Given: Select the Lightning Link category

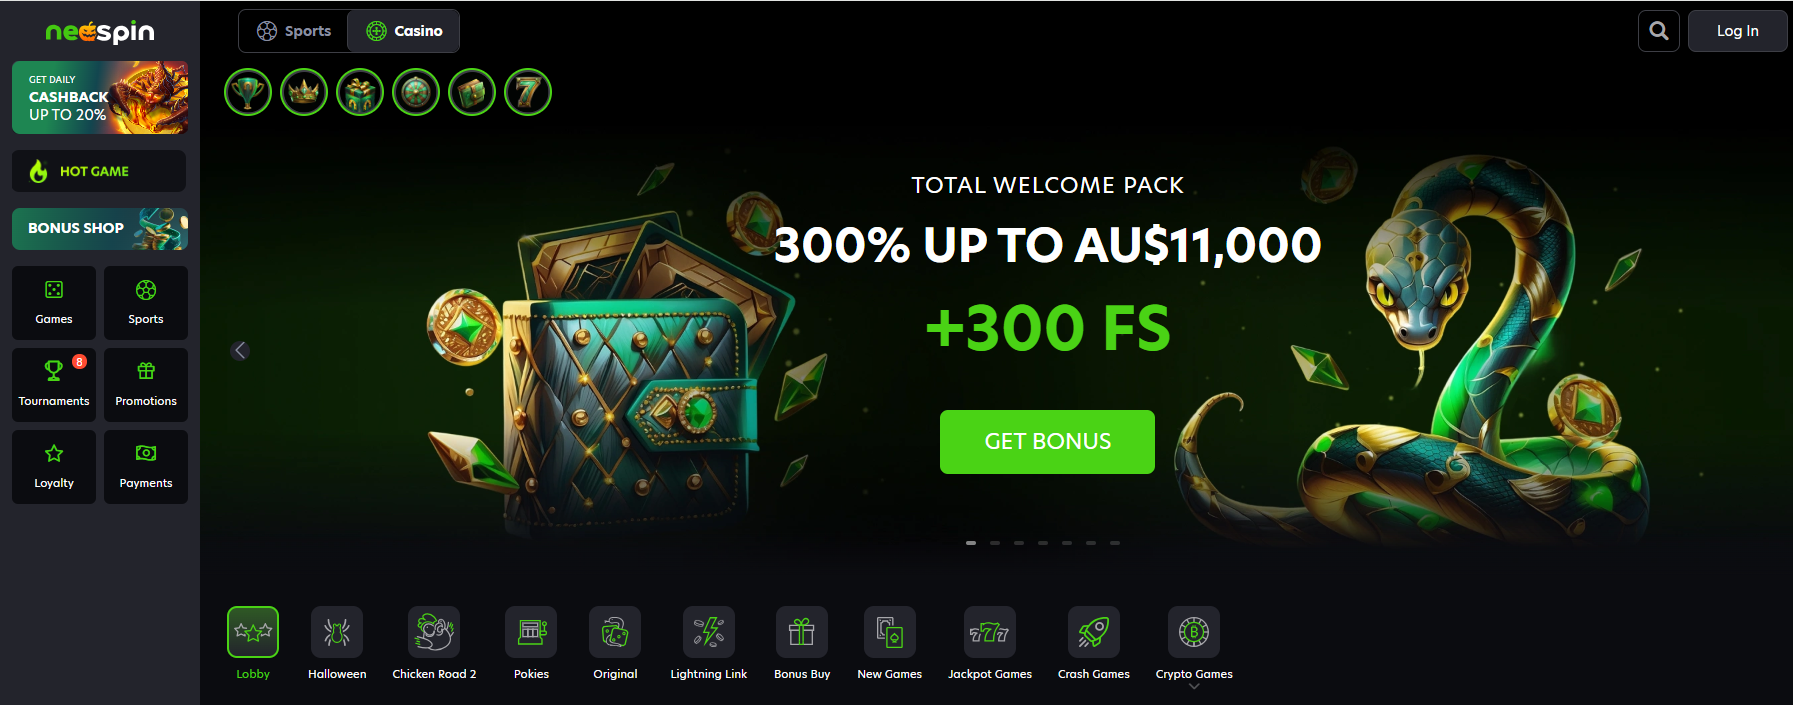Looking at the screenshot, I should tap(709, 632).
